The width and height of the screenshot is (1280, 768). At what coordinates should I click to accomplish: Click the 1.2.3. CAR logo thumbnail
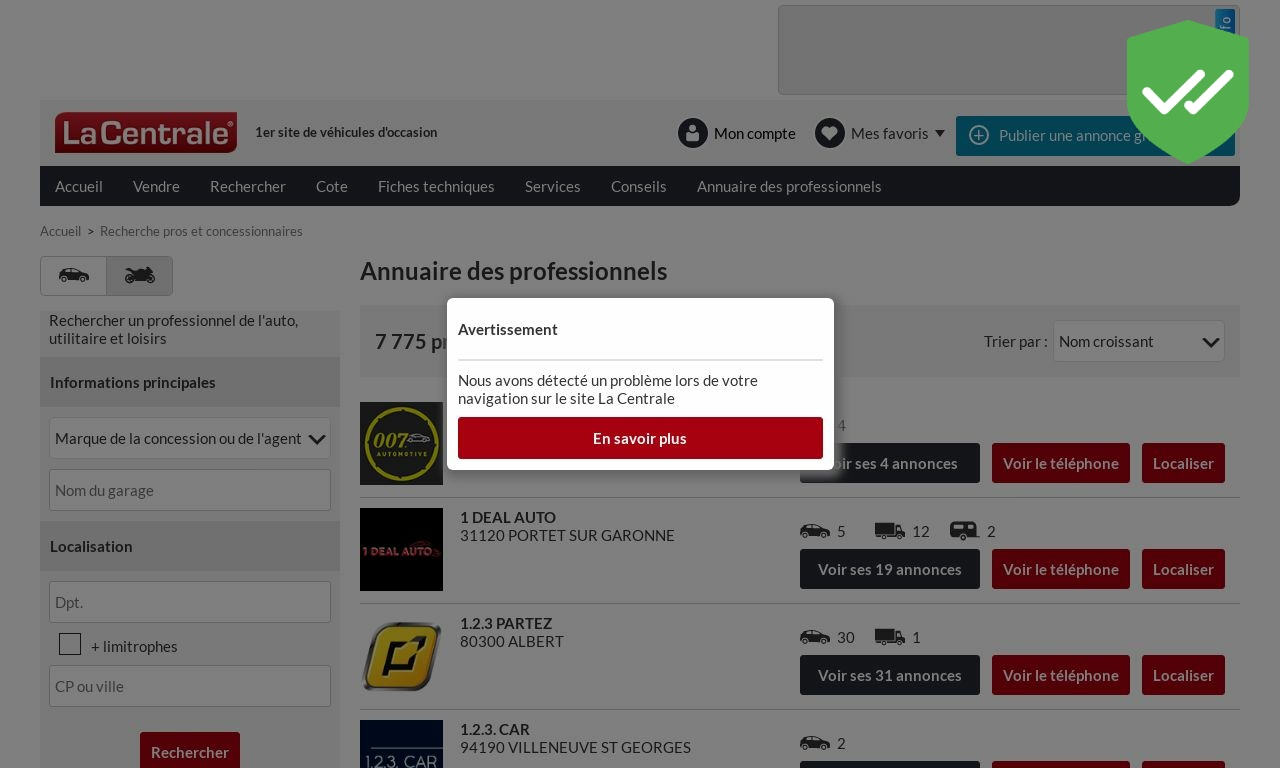coord(401,744)
